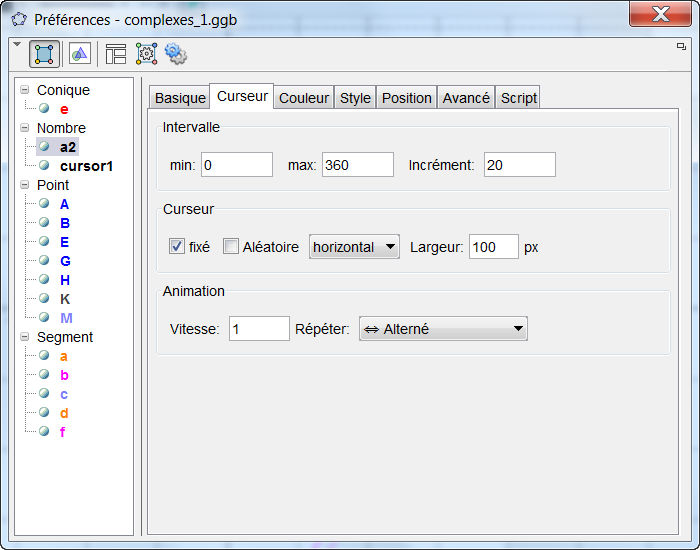Select segment d in the tree
Viewport: 700px width, 550px height.
(x=64, y=412)
